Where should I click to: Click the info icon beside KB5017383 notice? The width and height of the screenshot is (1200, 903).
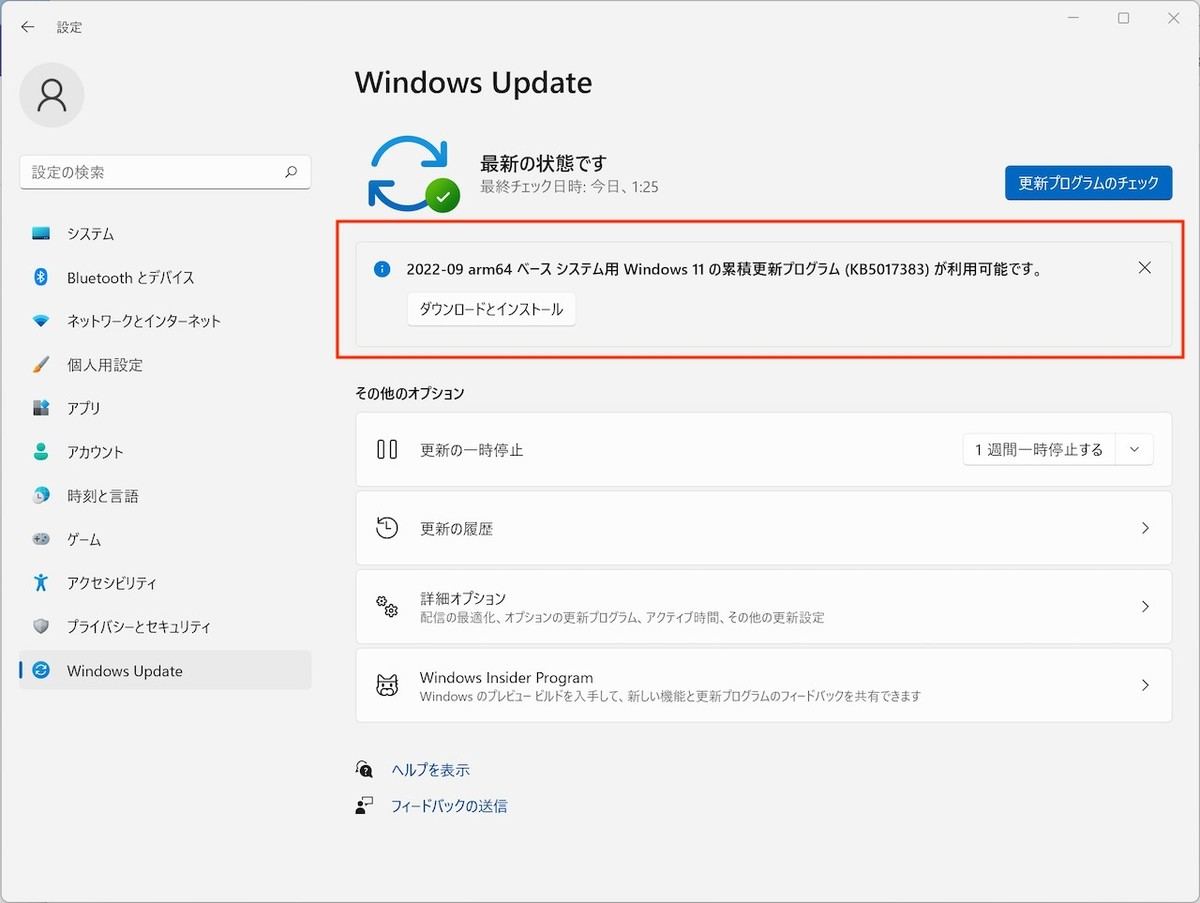[381, 269]
